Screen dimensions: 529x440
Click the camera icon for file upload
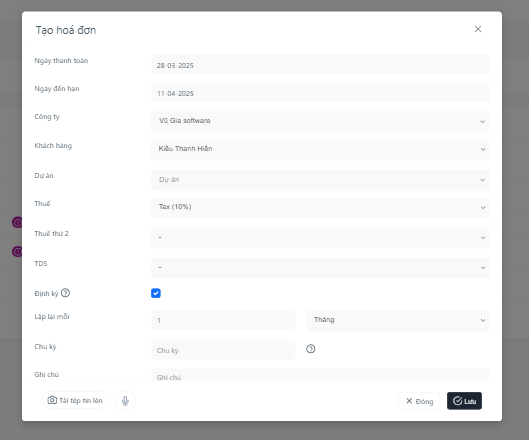click(x=52, y=400)
